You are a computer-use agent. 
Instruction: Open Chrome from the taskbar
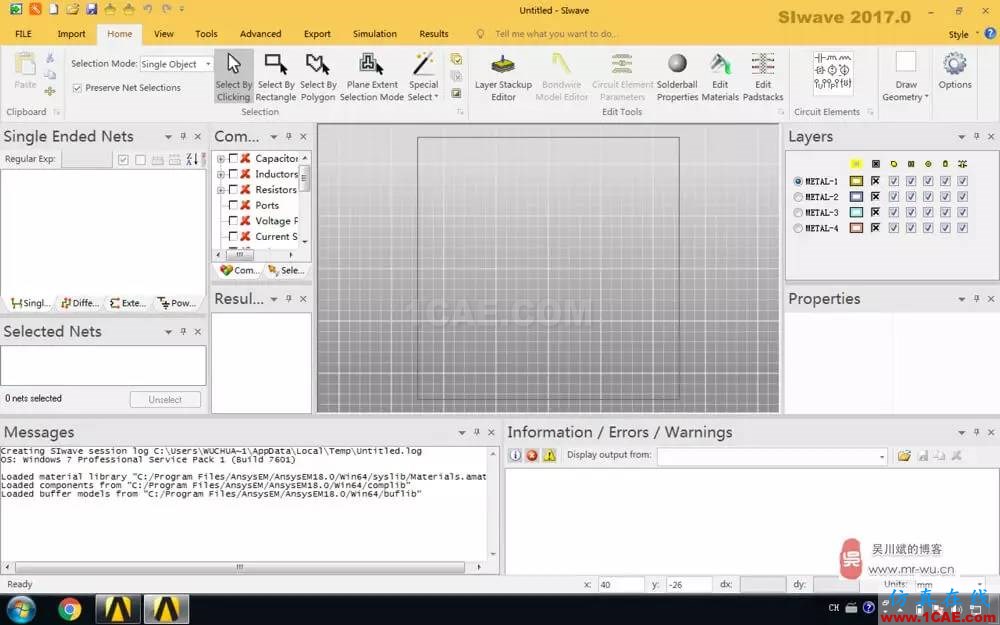click(x=70, y=609)
